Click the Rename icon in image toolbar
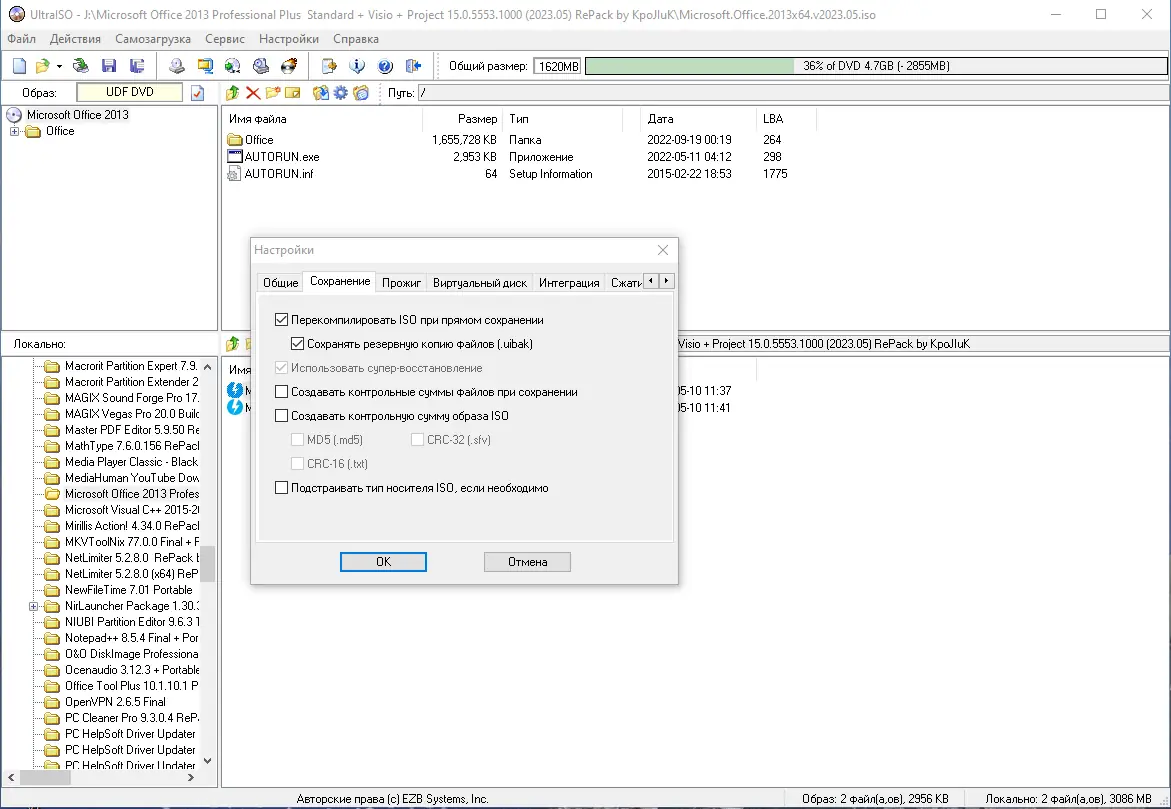This screenshot has height=809, width=1171. (293, 93)
